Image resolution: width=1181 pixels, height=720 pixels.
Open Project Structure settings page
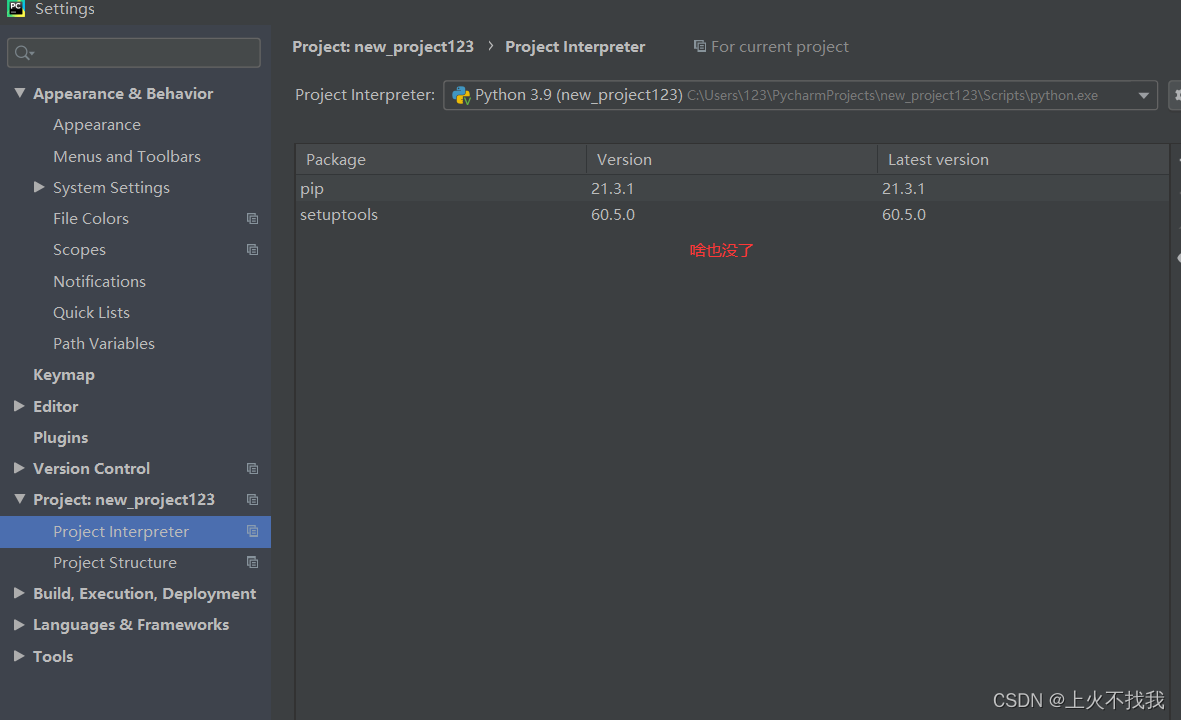114,563
